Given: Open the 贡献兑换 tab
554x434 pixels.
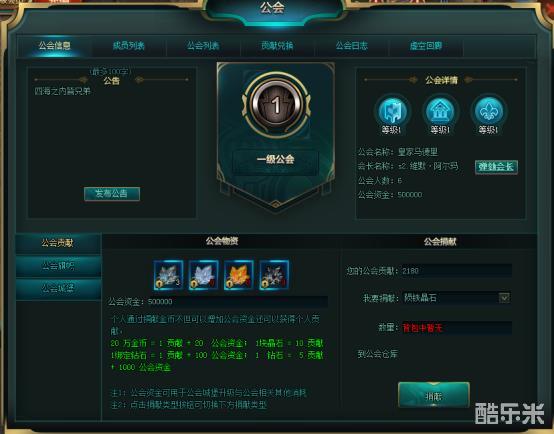Looking at the screenshot, I should [277, 46].
